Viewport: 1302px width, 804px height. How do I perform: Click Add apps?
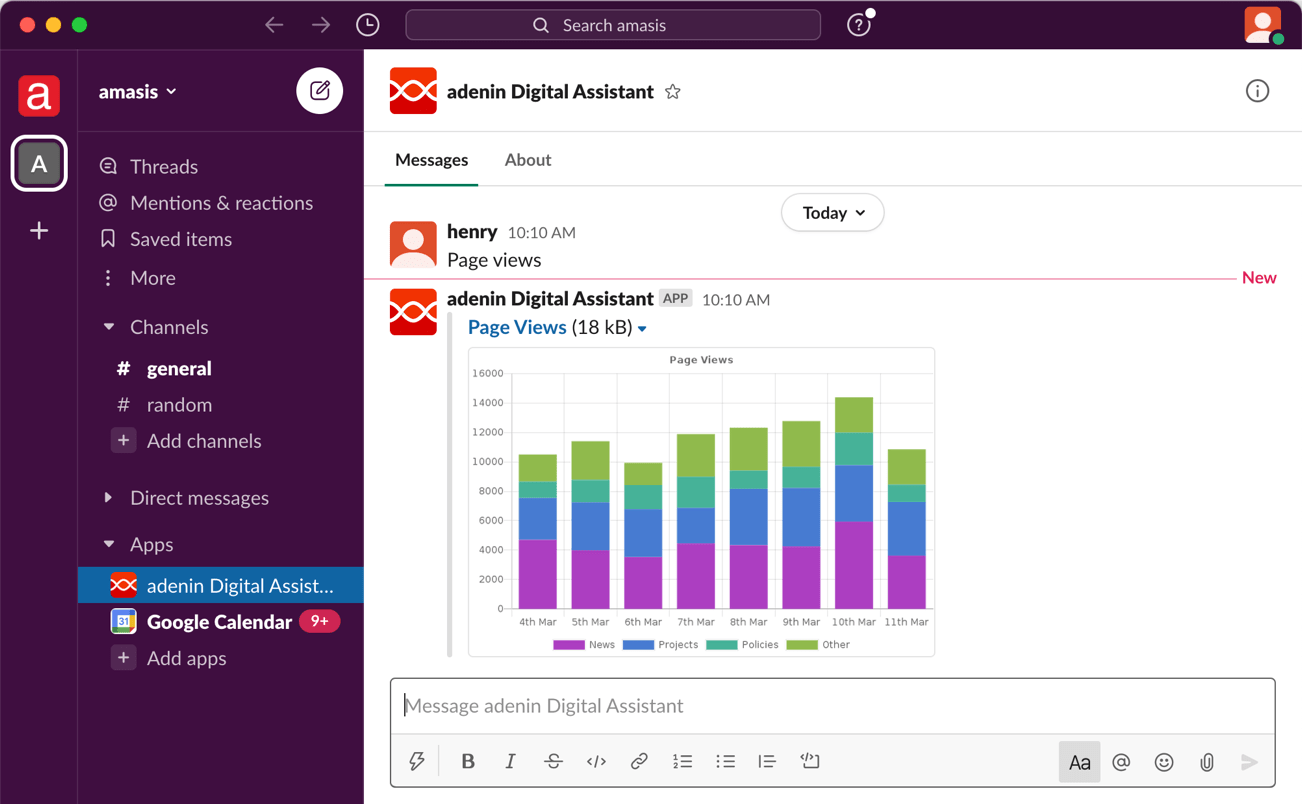pyautogui.click(x=186, y=658)
